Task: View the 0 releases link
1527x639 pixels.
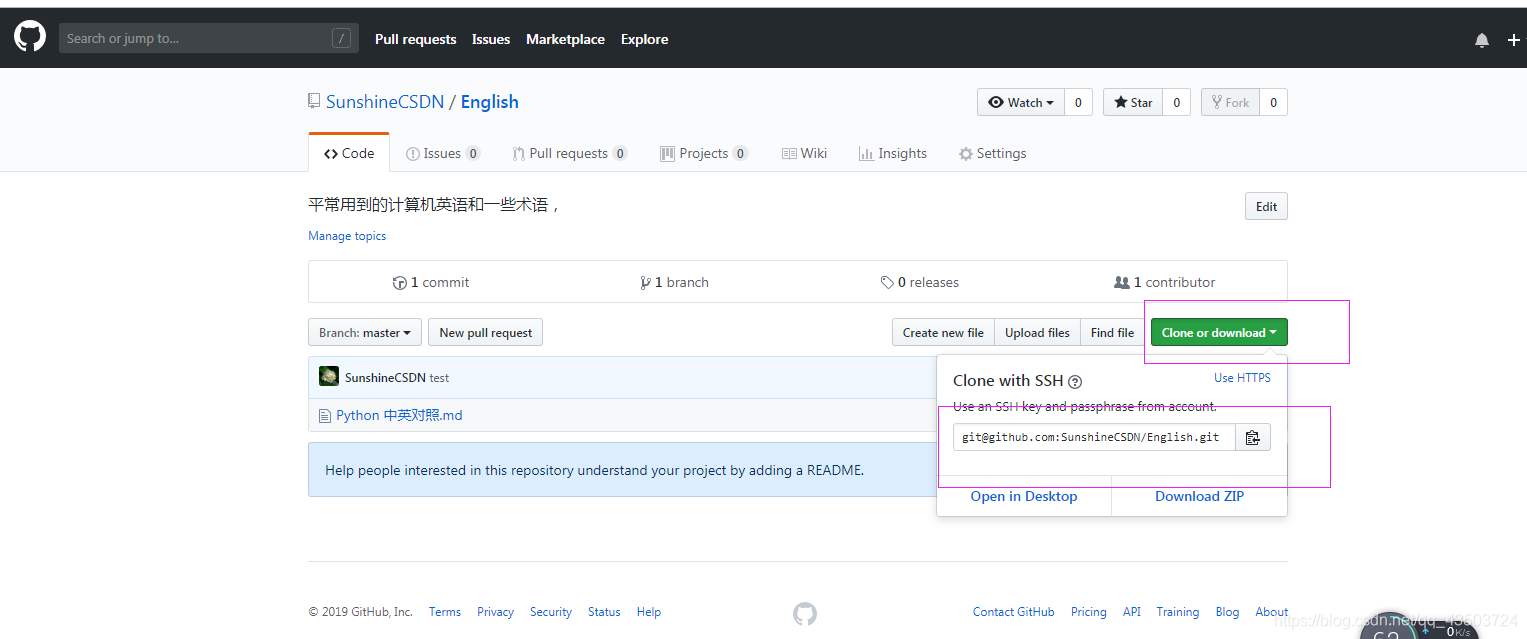Action: coord(920,282)
